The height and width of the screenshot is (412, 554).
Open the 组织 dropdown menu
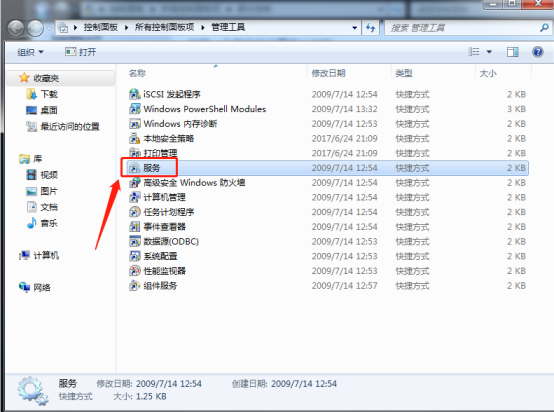(x=30, y=52)
